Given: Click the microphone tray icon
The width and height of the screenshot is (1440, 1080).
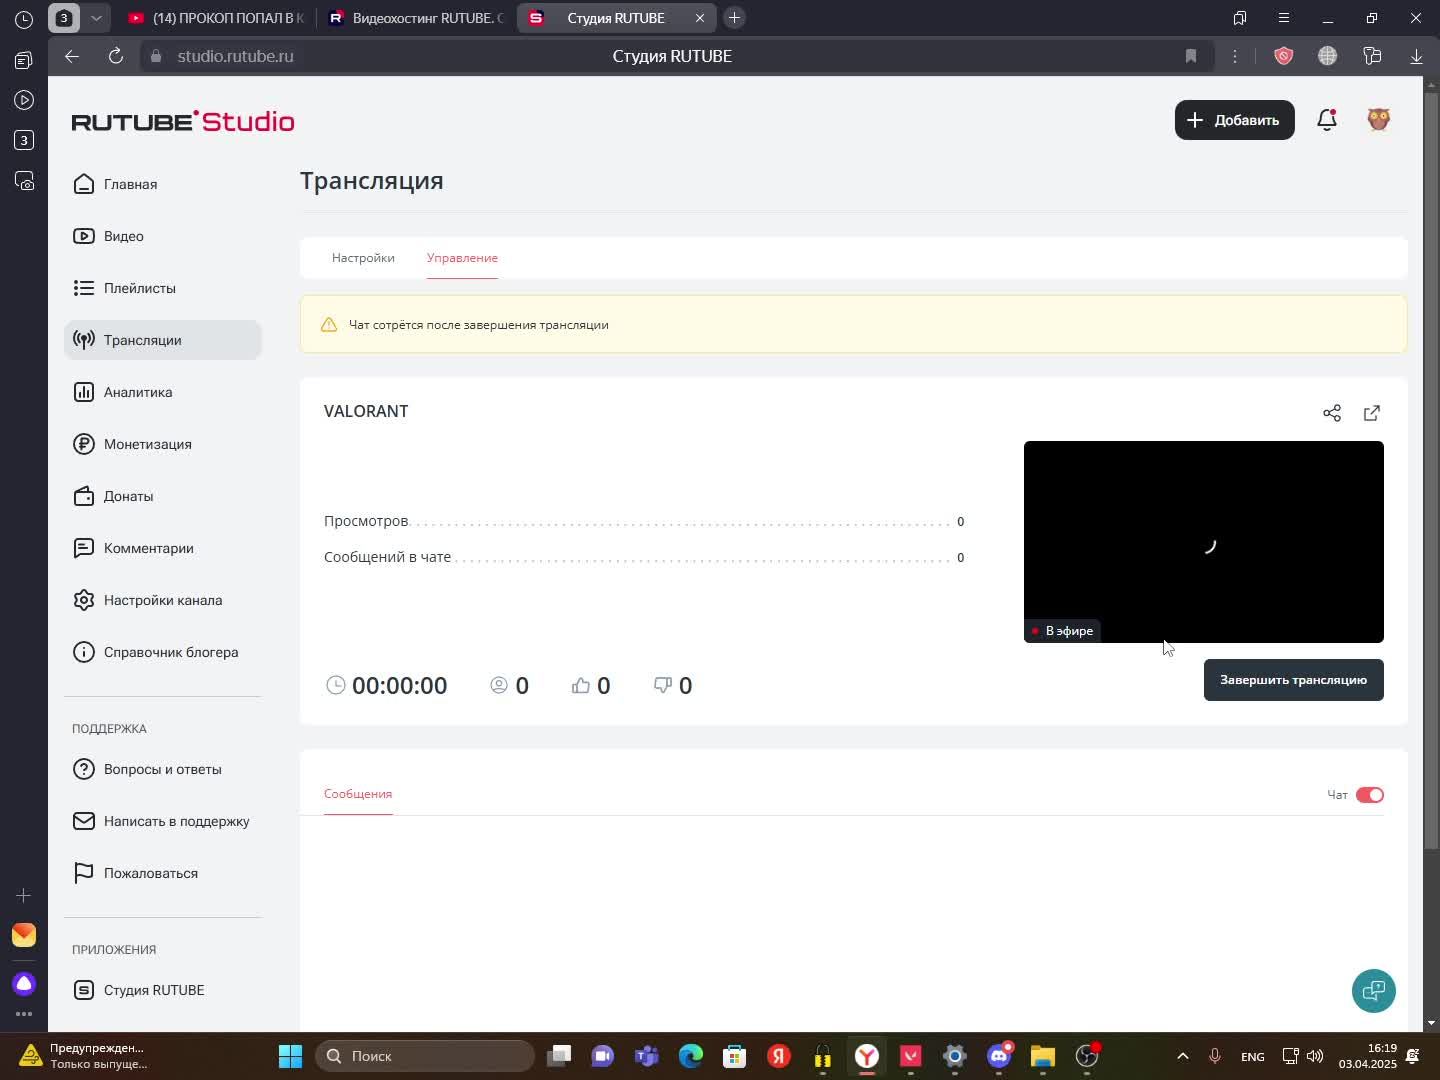Looking at the screenshot, I should (1215, 1056).
